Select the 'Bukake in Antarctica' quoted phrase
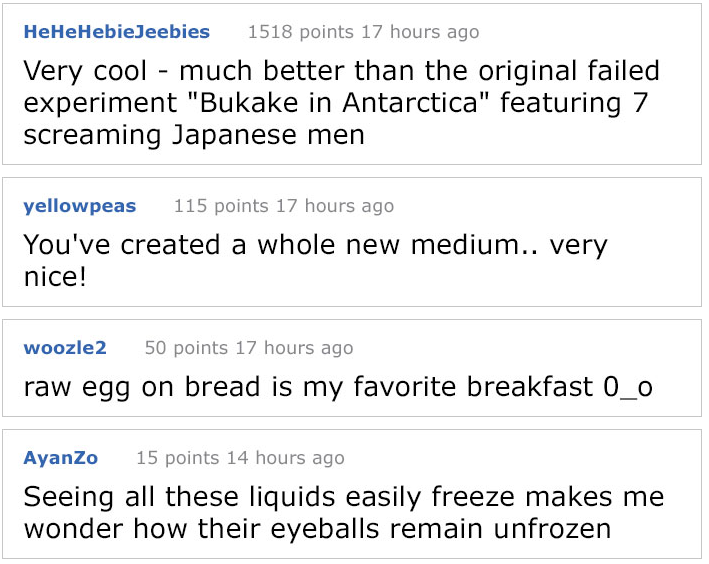This screenshot has height=564, width=709. pyautogui.click(x=338, y=103)
